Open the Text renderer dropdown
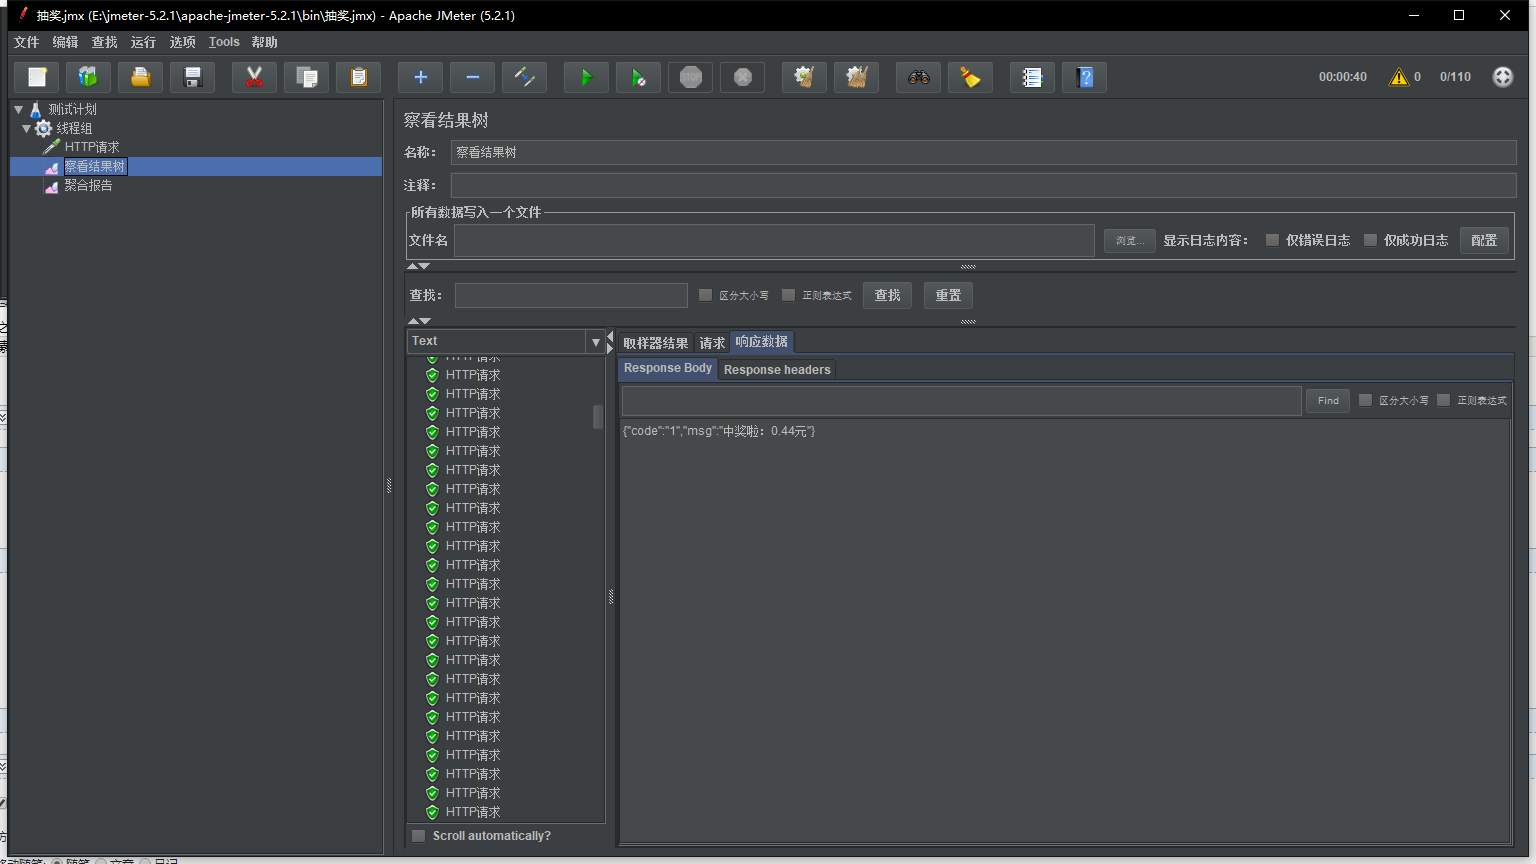The image size is (1536, 864). pyautogui.click(x=595, y=342)
